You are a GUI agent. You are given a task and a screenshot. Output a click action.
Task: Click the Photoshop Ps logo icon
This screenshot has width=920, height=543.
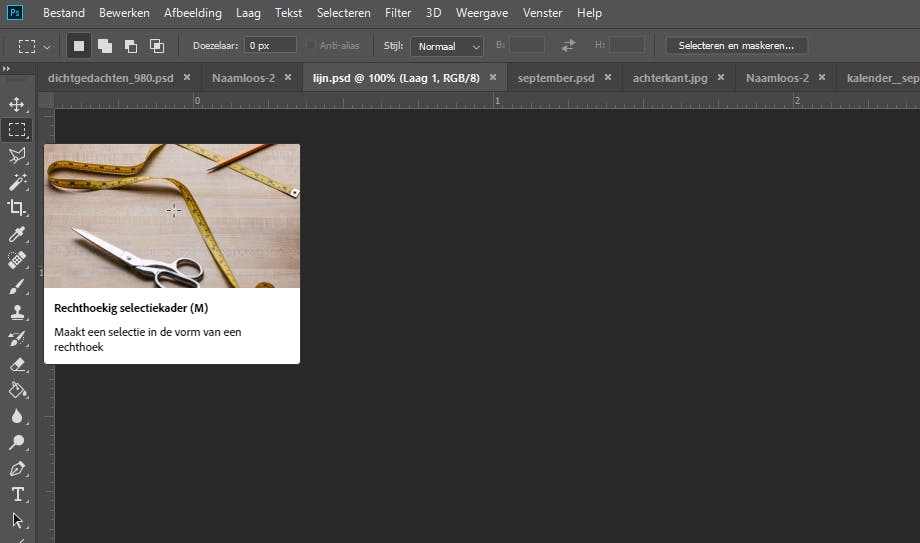(15, 12)
